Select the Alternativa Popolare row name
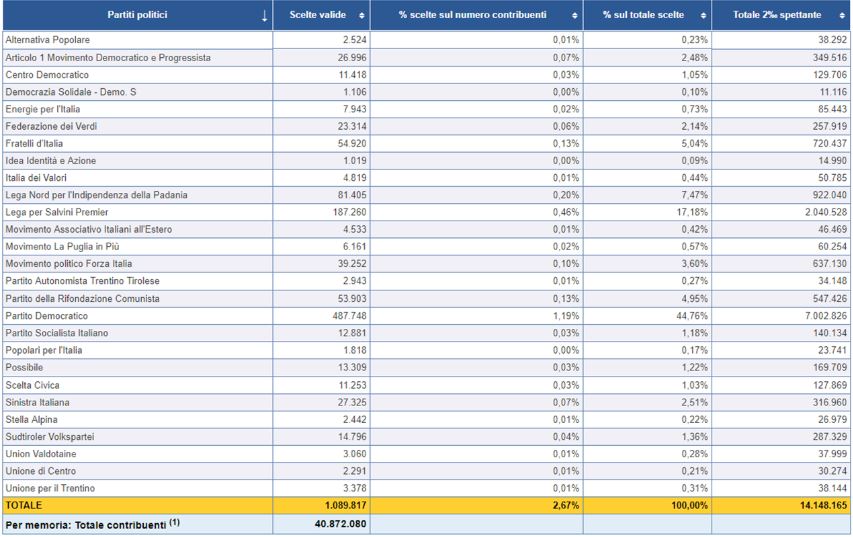The width and height of the screenshot is (853, 537). [x=47, y=40]
